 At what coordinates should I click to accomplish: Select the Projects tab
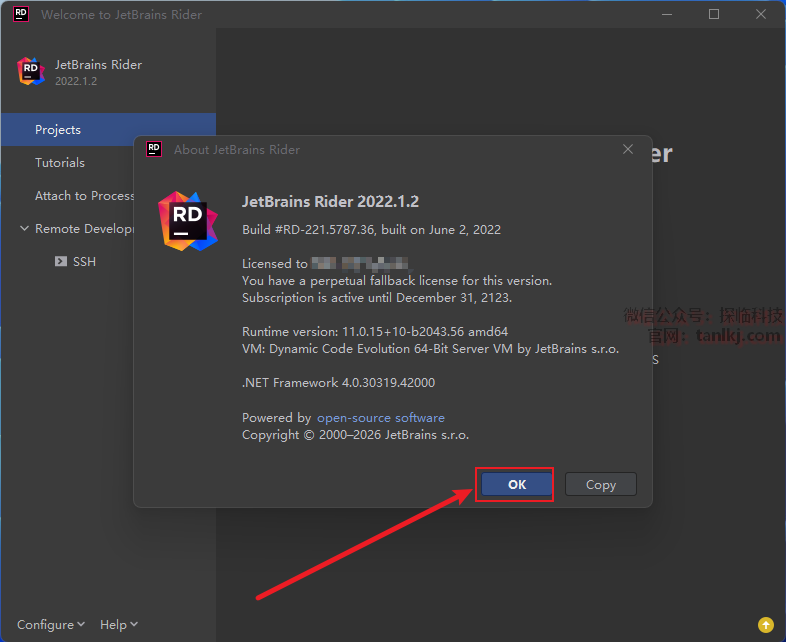58,130
